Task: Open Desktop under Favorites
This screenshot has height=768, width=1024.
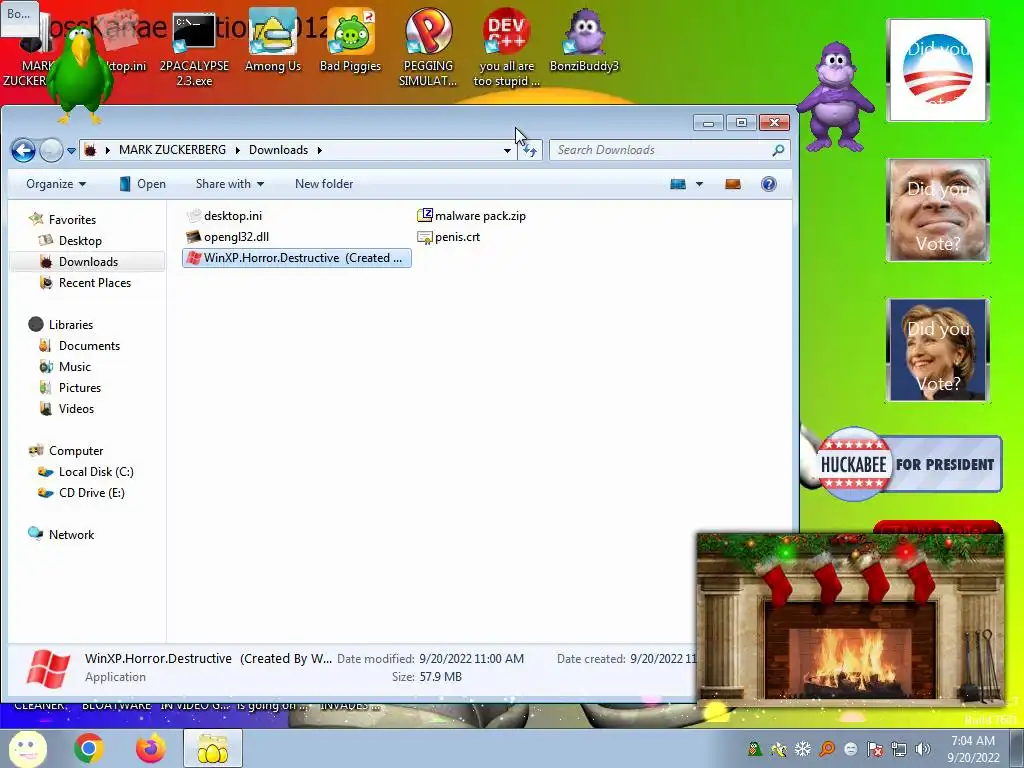Action: tap(80, 241)
